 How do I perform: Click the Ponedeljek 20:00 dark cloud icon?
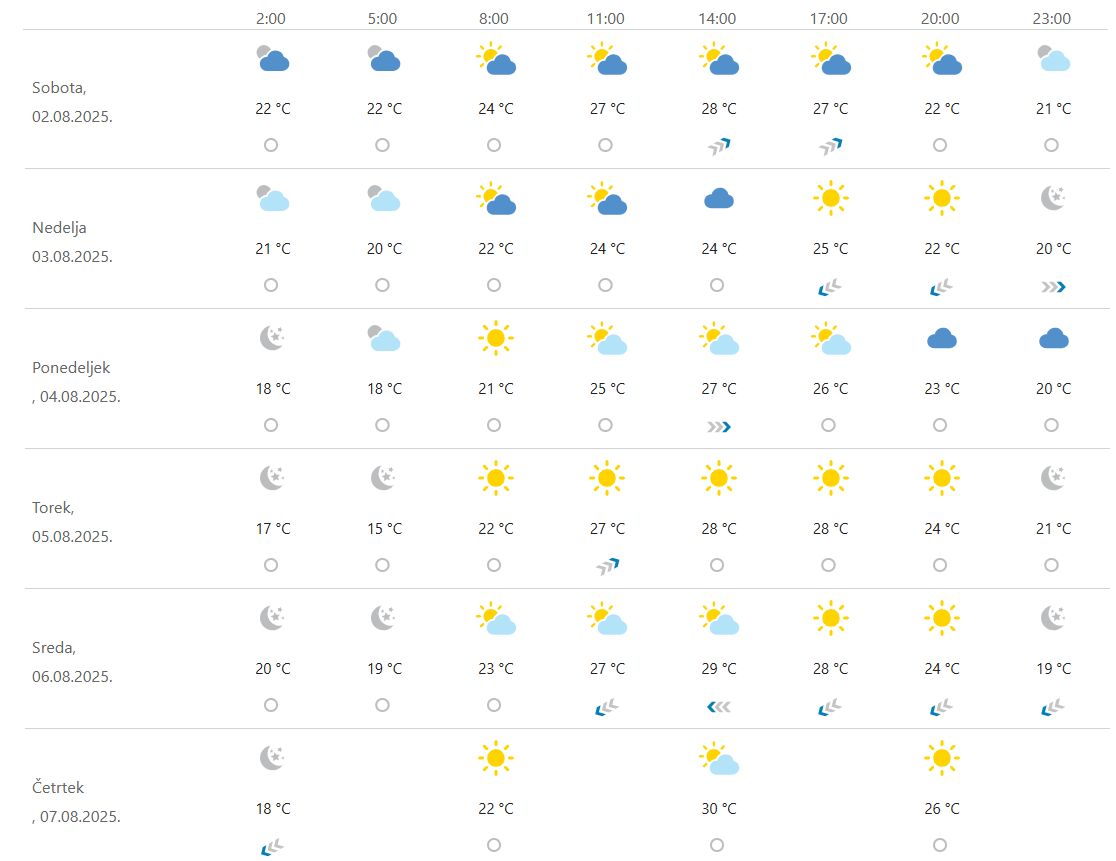pyautogui.click(x=941, y=339)
